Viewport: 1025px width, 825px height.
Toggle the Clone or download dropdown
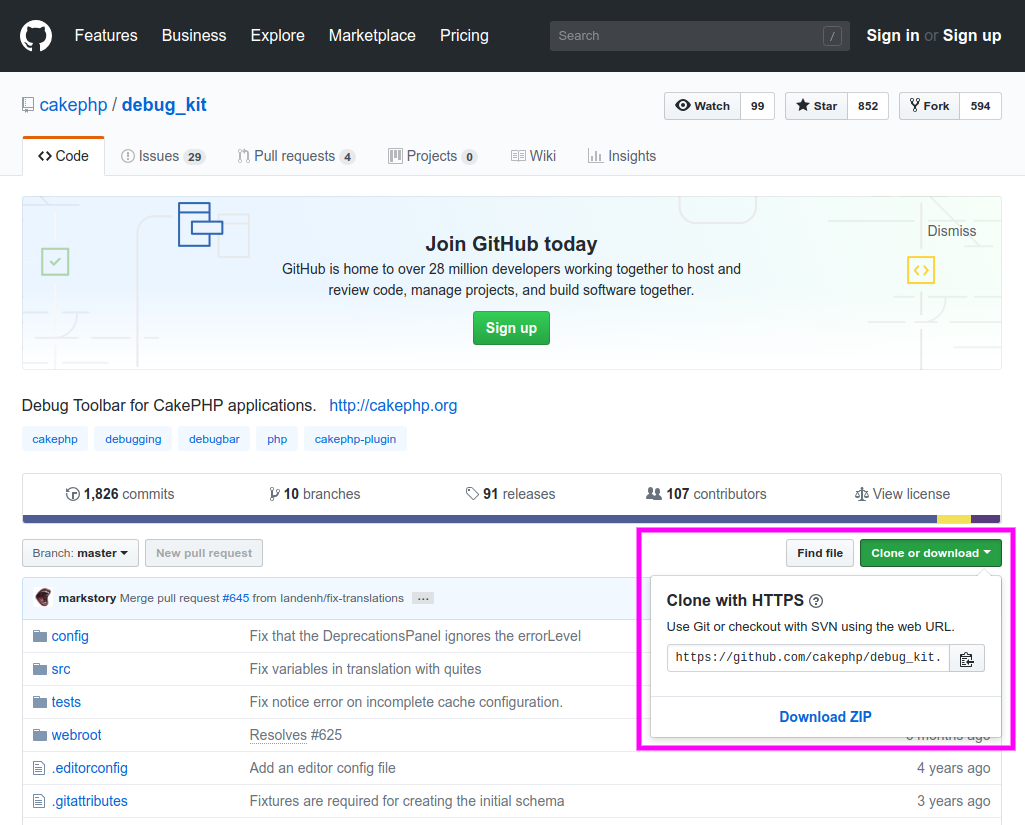click(x=931, y=553)
